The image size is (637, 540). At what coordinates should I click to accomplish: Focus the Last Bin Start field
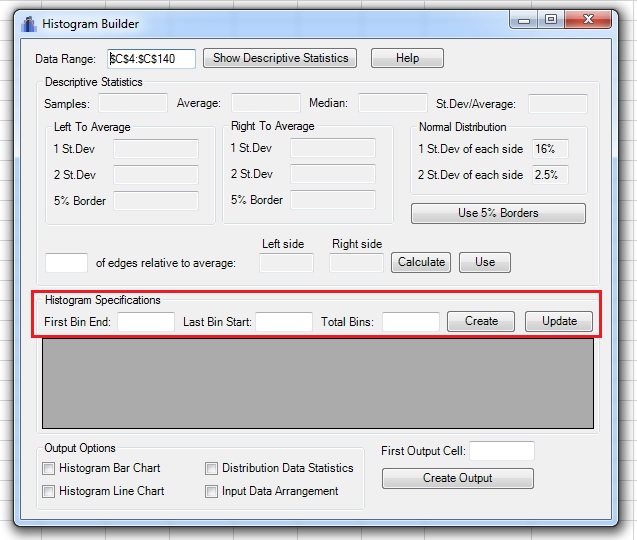pos(284,322)
